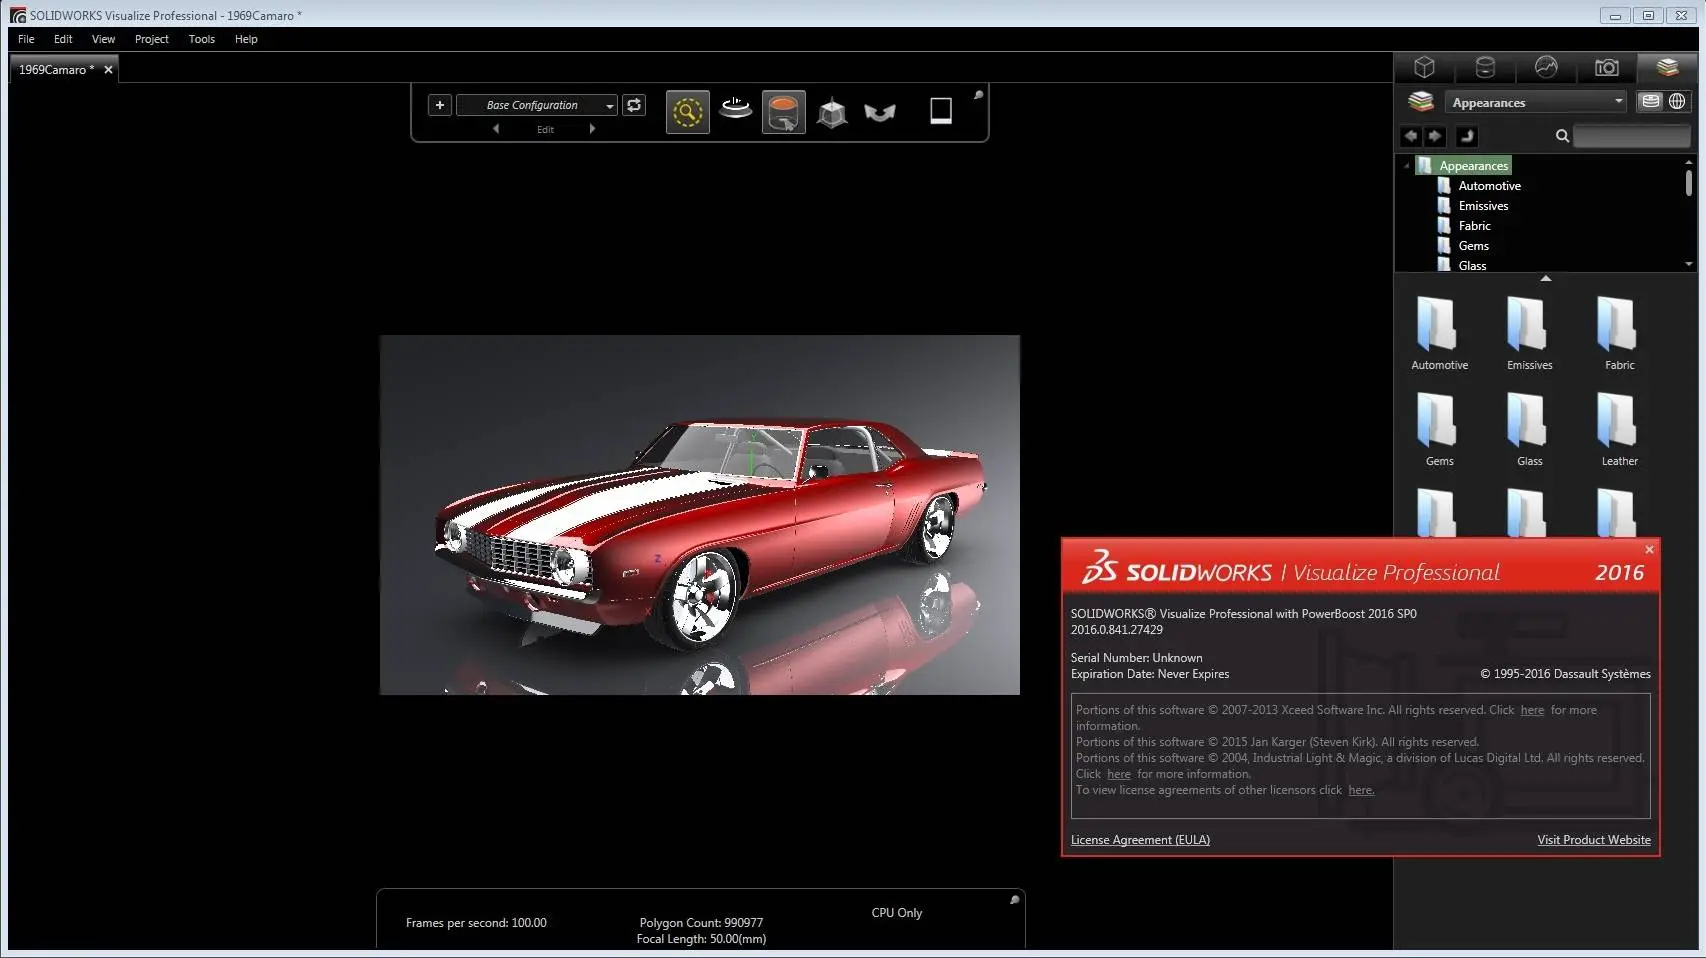Navigate forward in the library browser

click(x=1435, y=136)
